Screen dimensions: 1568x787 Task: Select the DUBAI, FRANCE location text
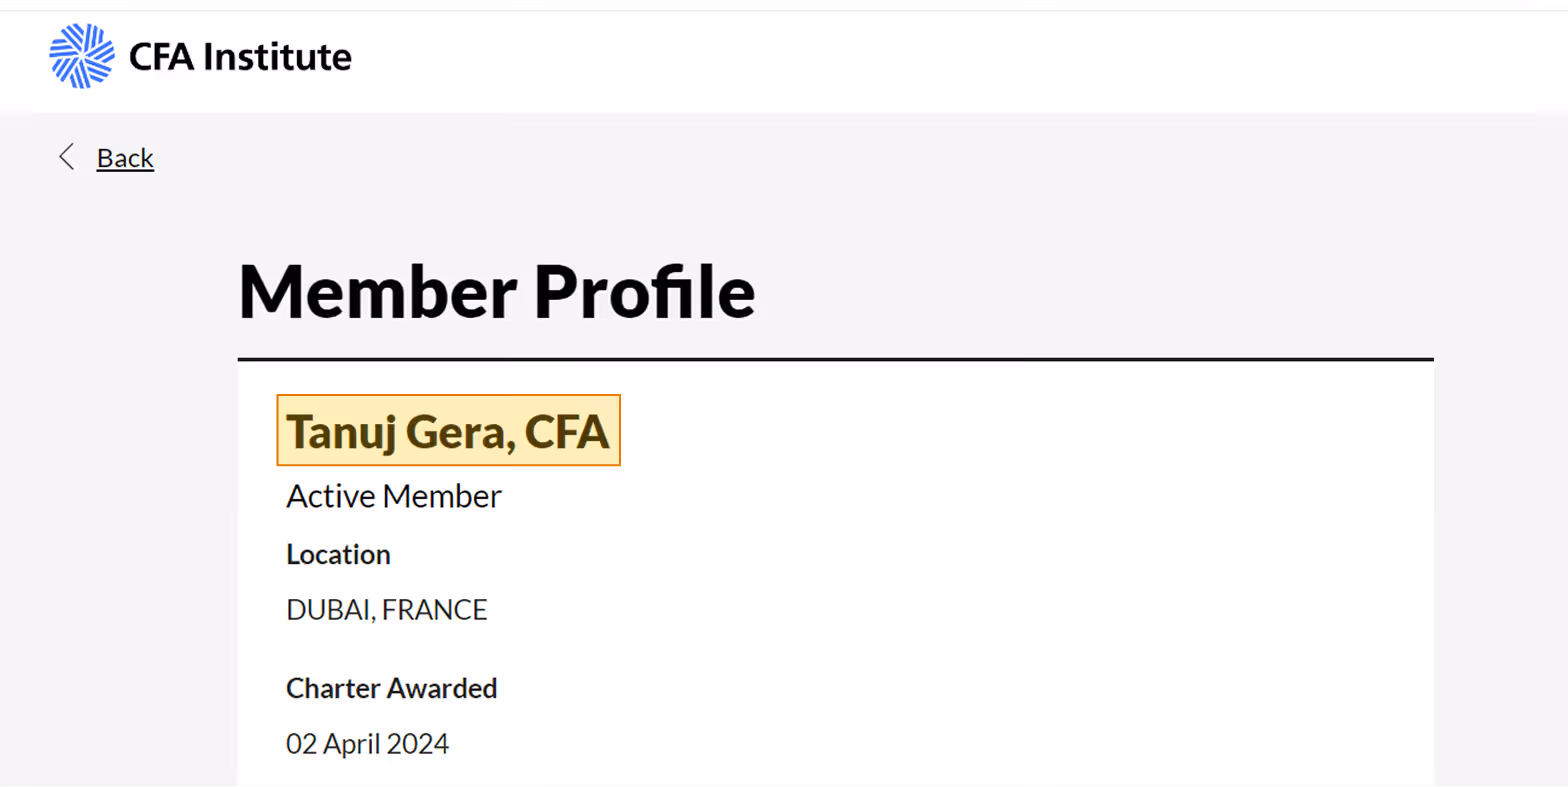[x=386, y=609]
